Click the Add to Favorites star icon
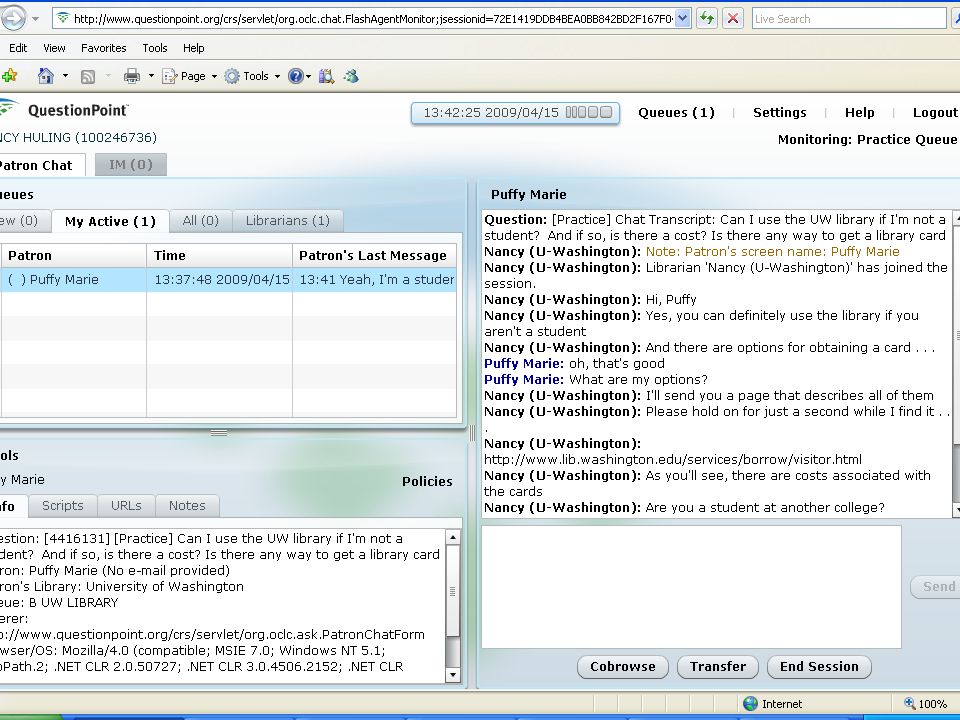960x720 pixels. click(x=9, y=76)
